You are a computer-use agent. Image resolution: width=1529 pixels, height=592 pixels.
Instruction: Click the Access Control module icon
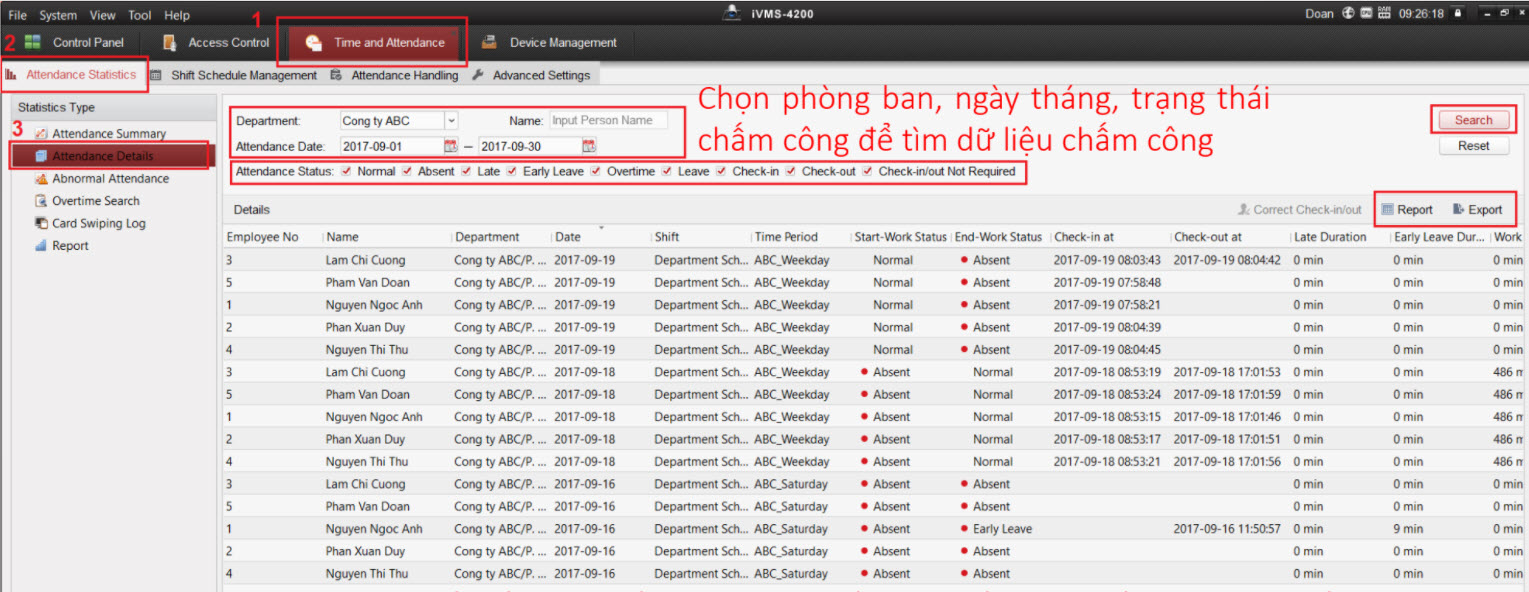pos(169,42)
